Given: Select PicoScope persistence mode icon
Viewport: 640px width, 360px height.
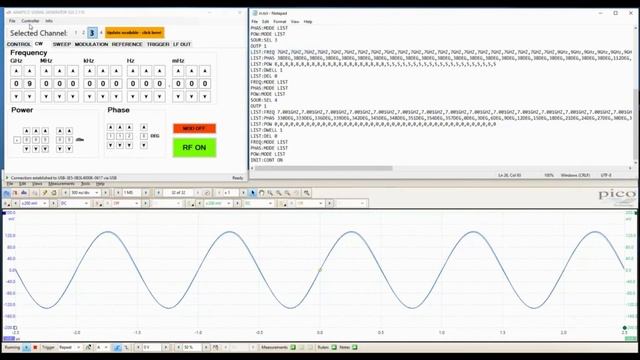Looking at the screenshot, I should coord(15,193).
